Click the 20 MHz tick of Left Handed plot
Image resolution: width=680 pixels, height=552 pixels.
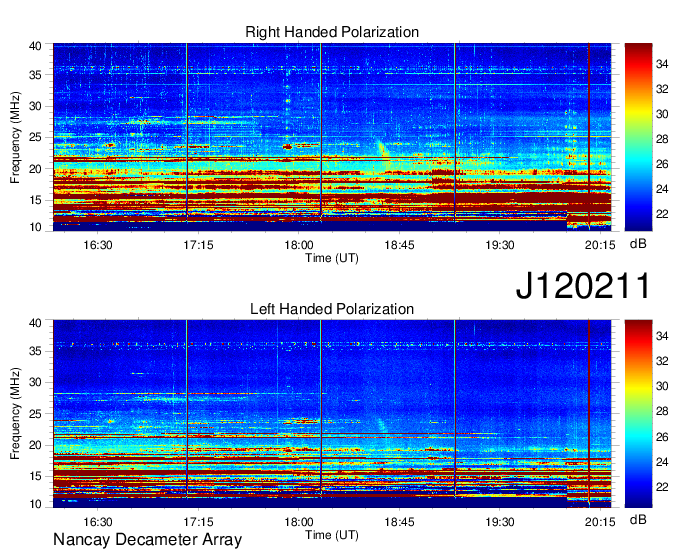pyautogui.click(x=35, y=445)
